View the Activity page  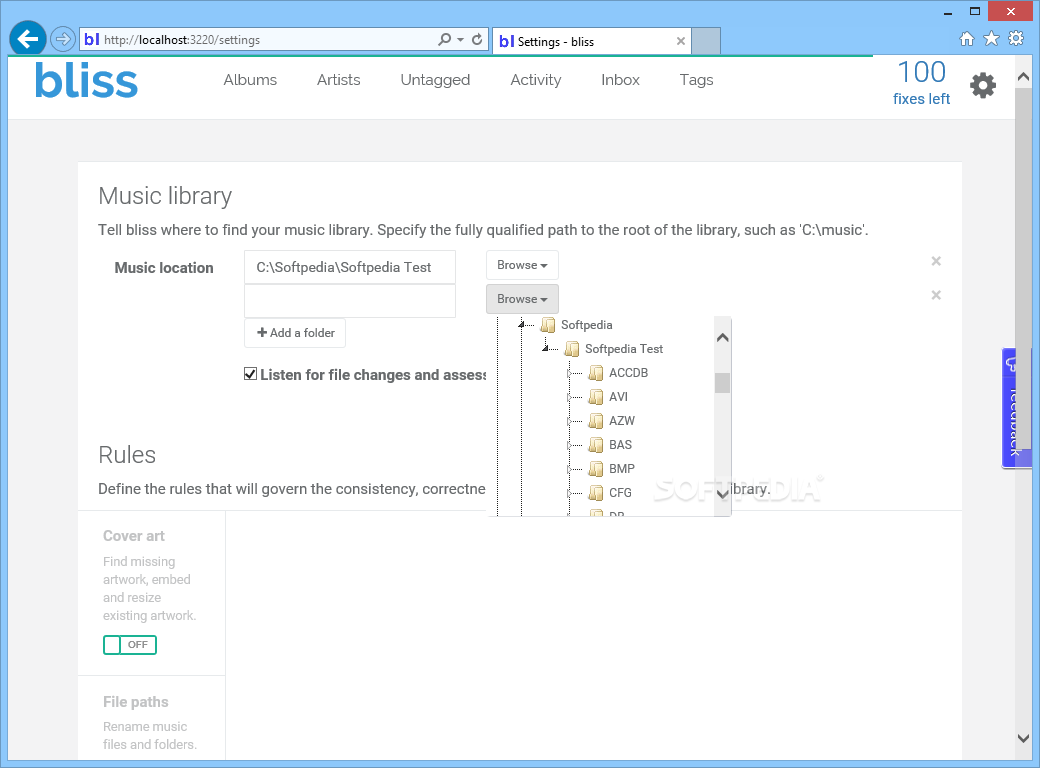(x=535, y=80)
